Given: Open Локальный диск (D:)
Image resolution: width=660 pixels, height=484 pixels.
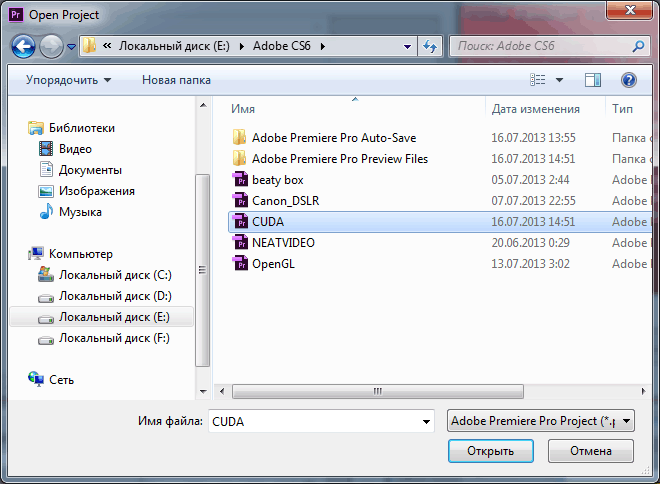Looking at the screenshot, I should (115, 296).
